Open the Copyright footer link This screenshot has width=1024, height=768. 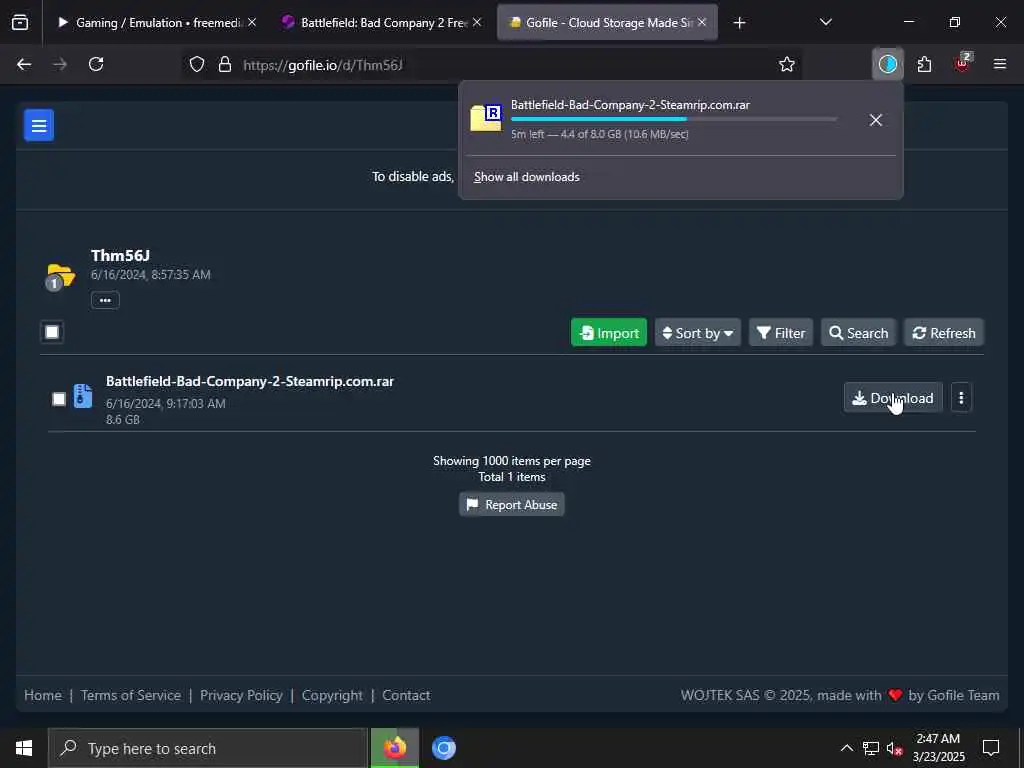coord(332,696)
